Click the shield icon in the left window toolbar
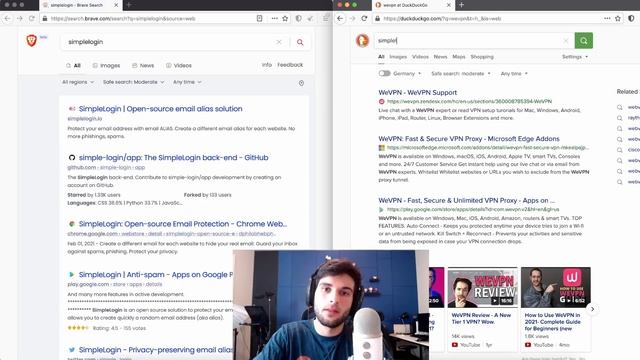Viewport: 640px width, 360px height. click(x=298, y=18)
